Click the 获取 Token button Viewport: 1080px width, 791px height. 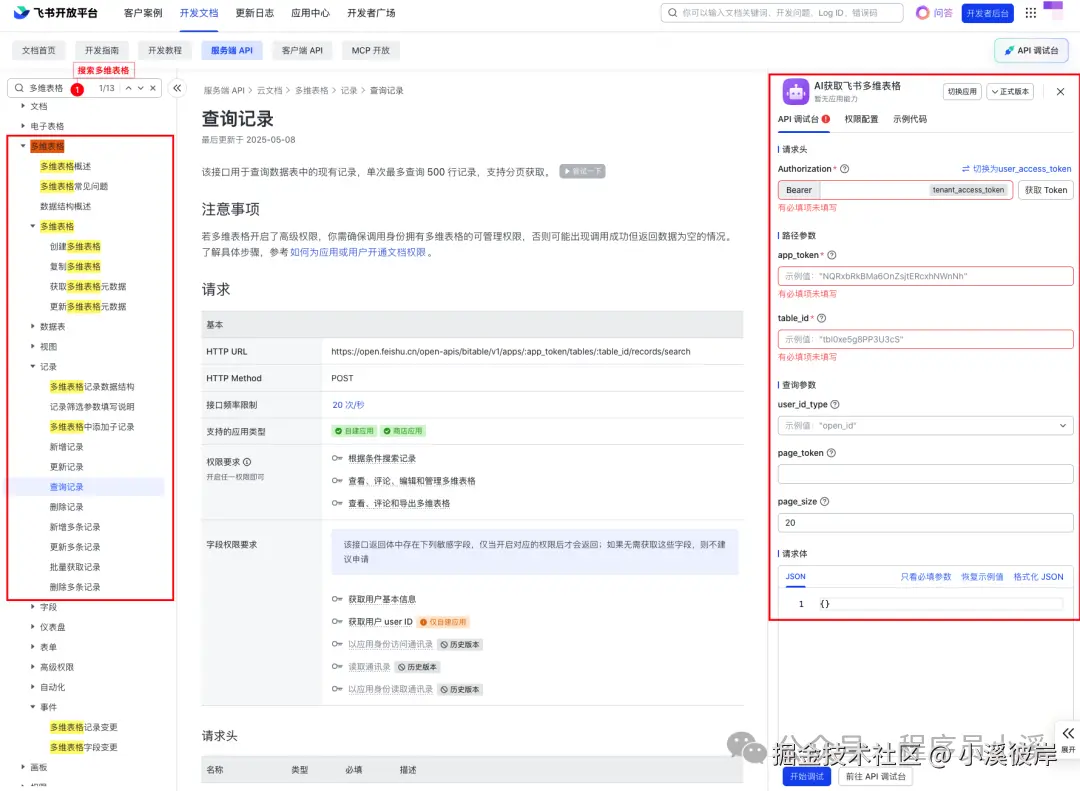(1046, 190)
